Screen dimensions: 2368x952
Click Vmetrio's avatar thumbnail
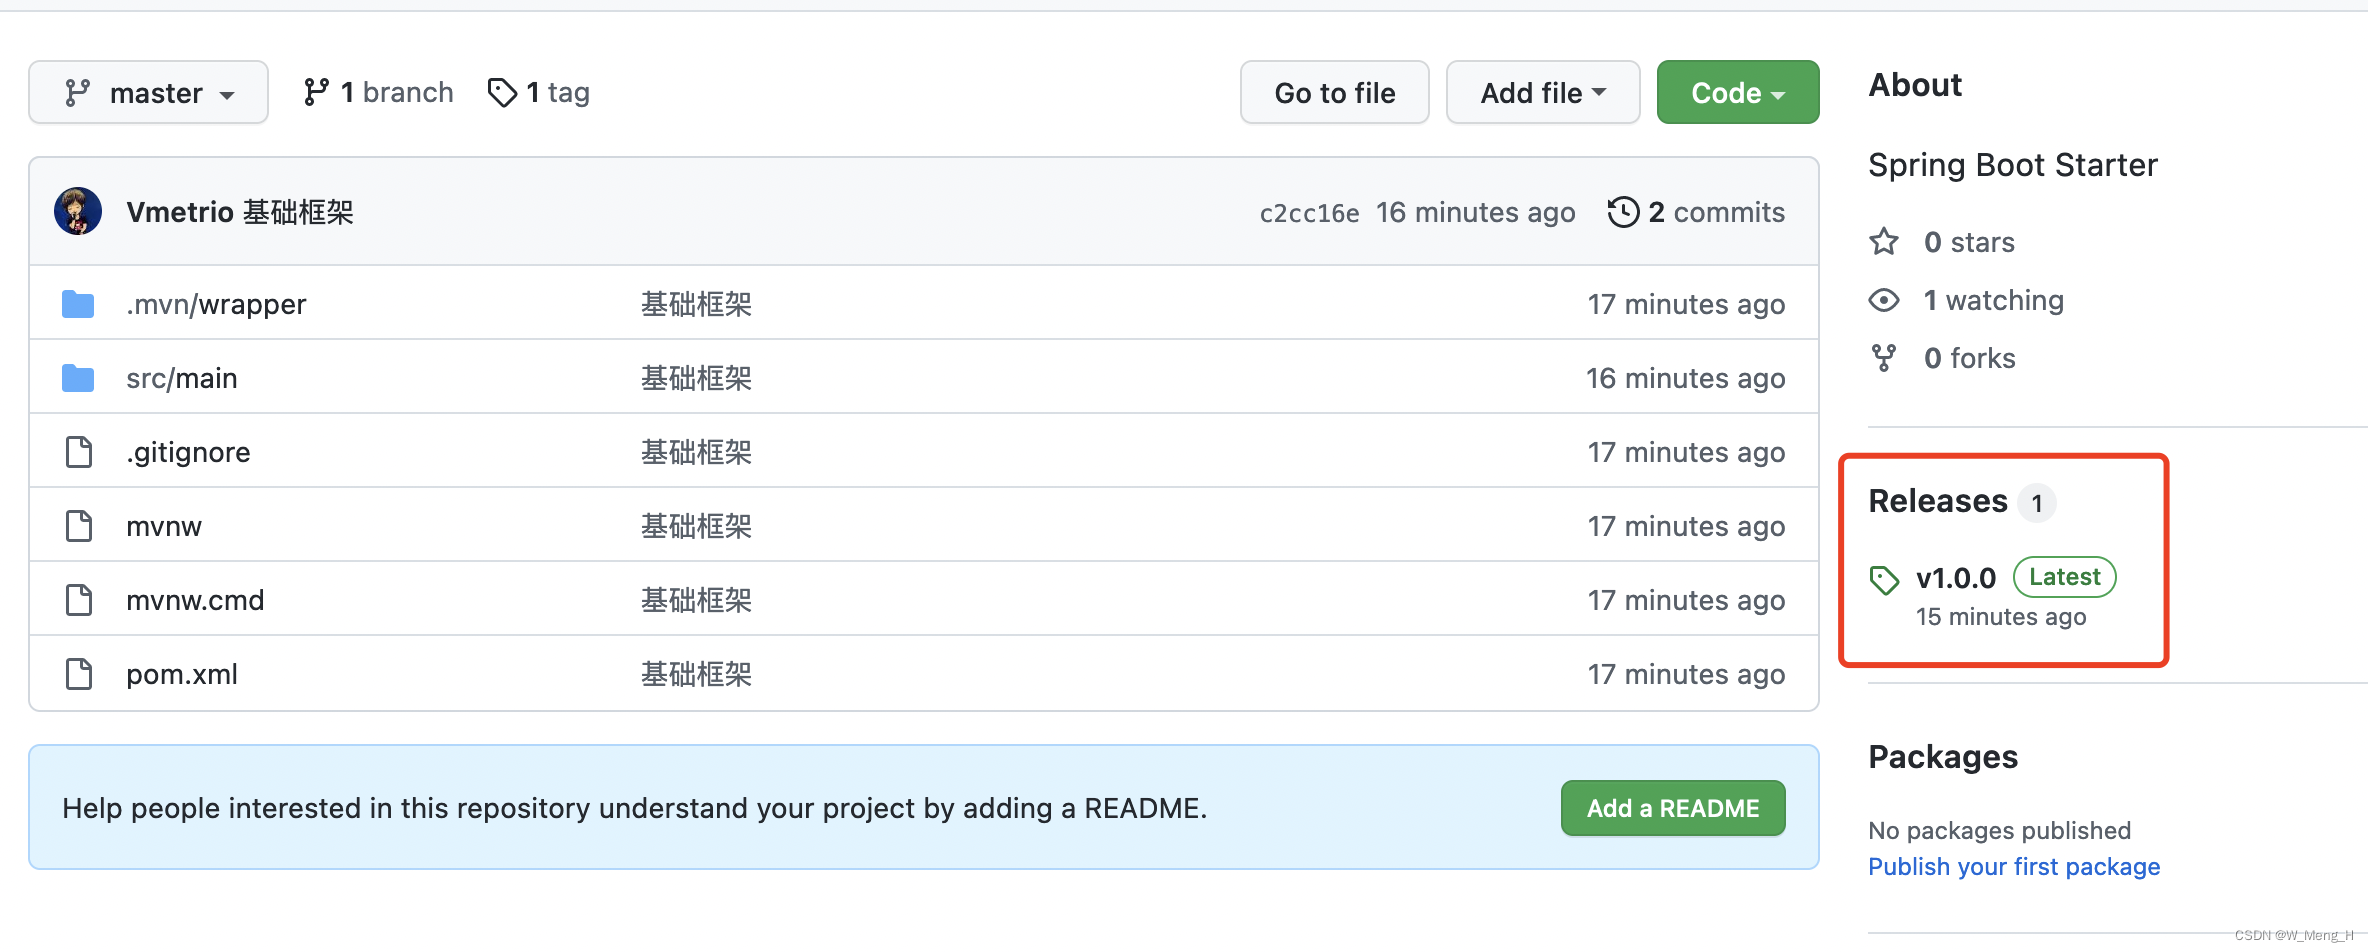pyautogui.click(x=78, y=211)
